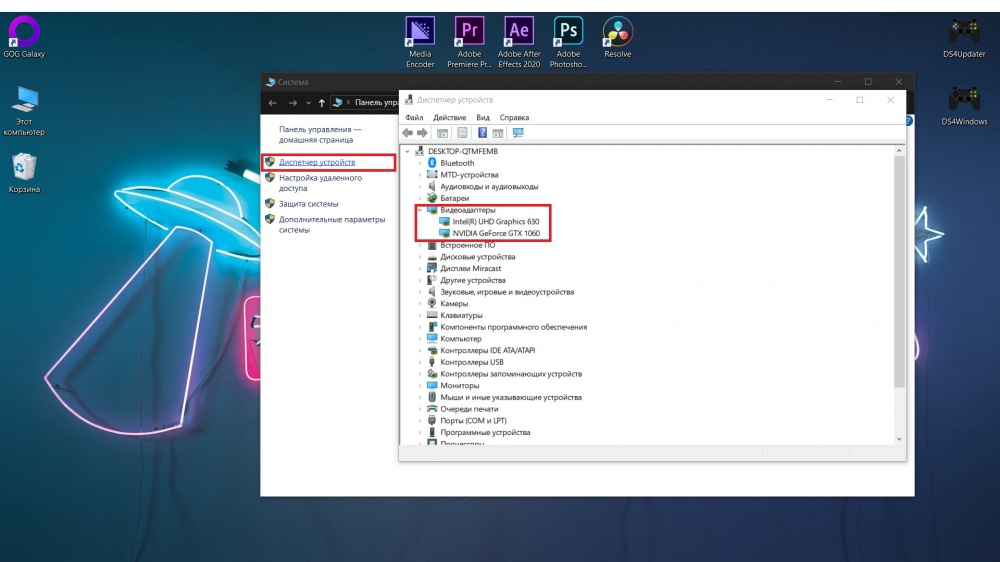Click the Очереди печати printer icon

pos(432,409)
